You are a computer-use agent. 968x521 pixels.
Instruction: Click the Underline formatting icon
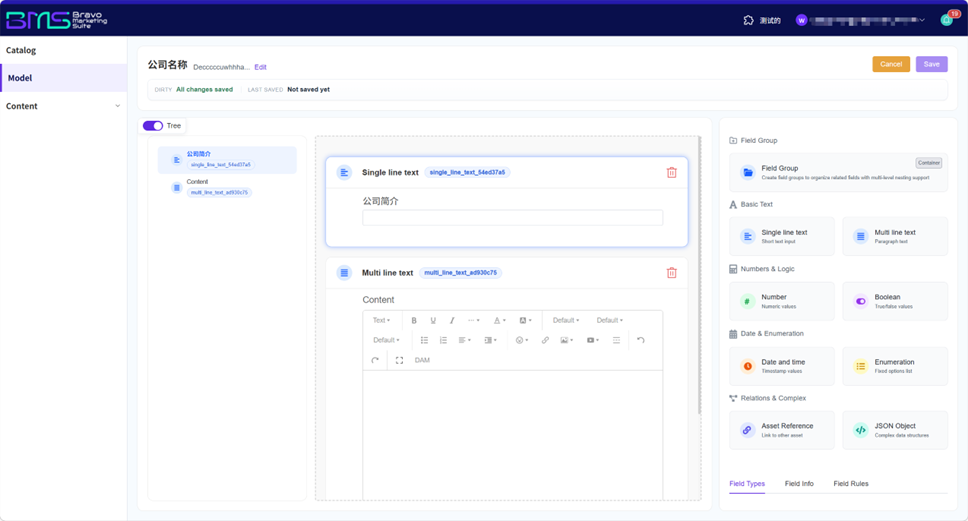(433, 320)
